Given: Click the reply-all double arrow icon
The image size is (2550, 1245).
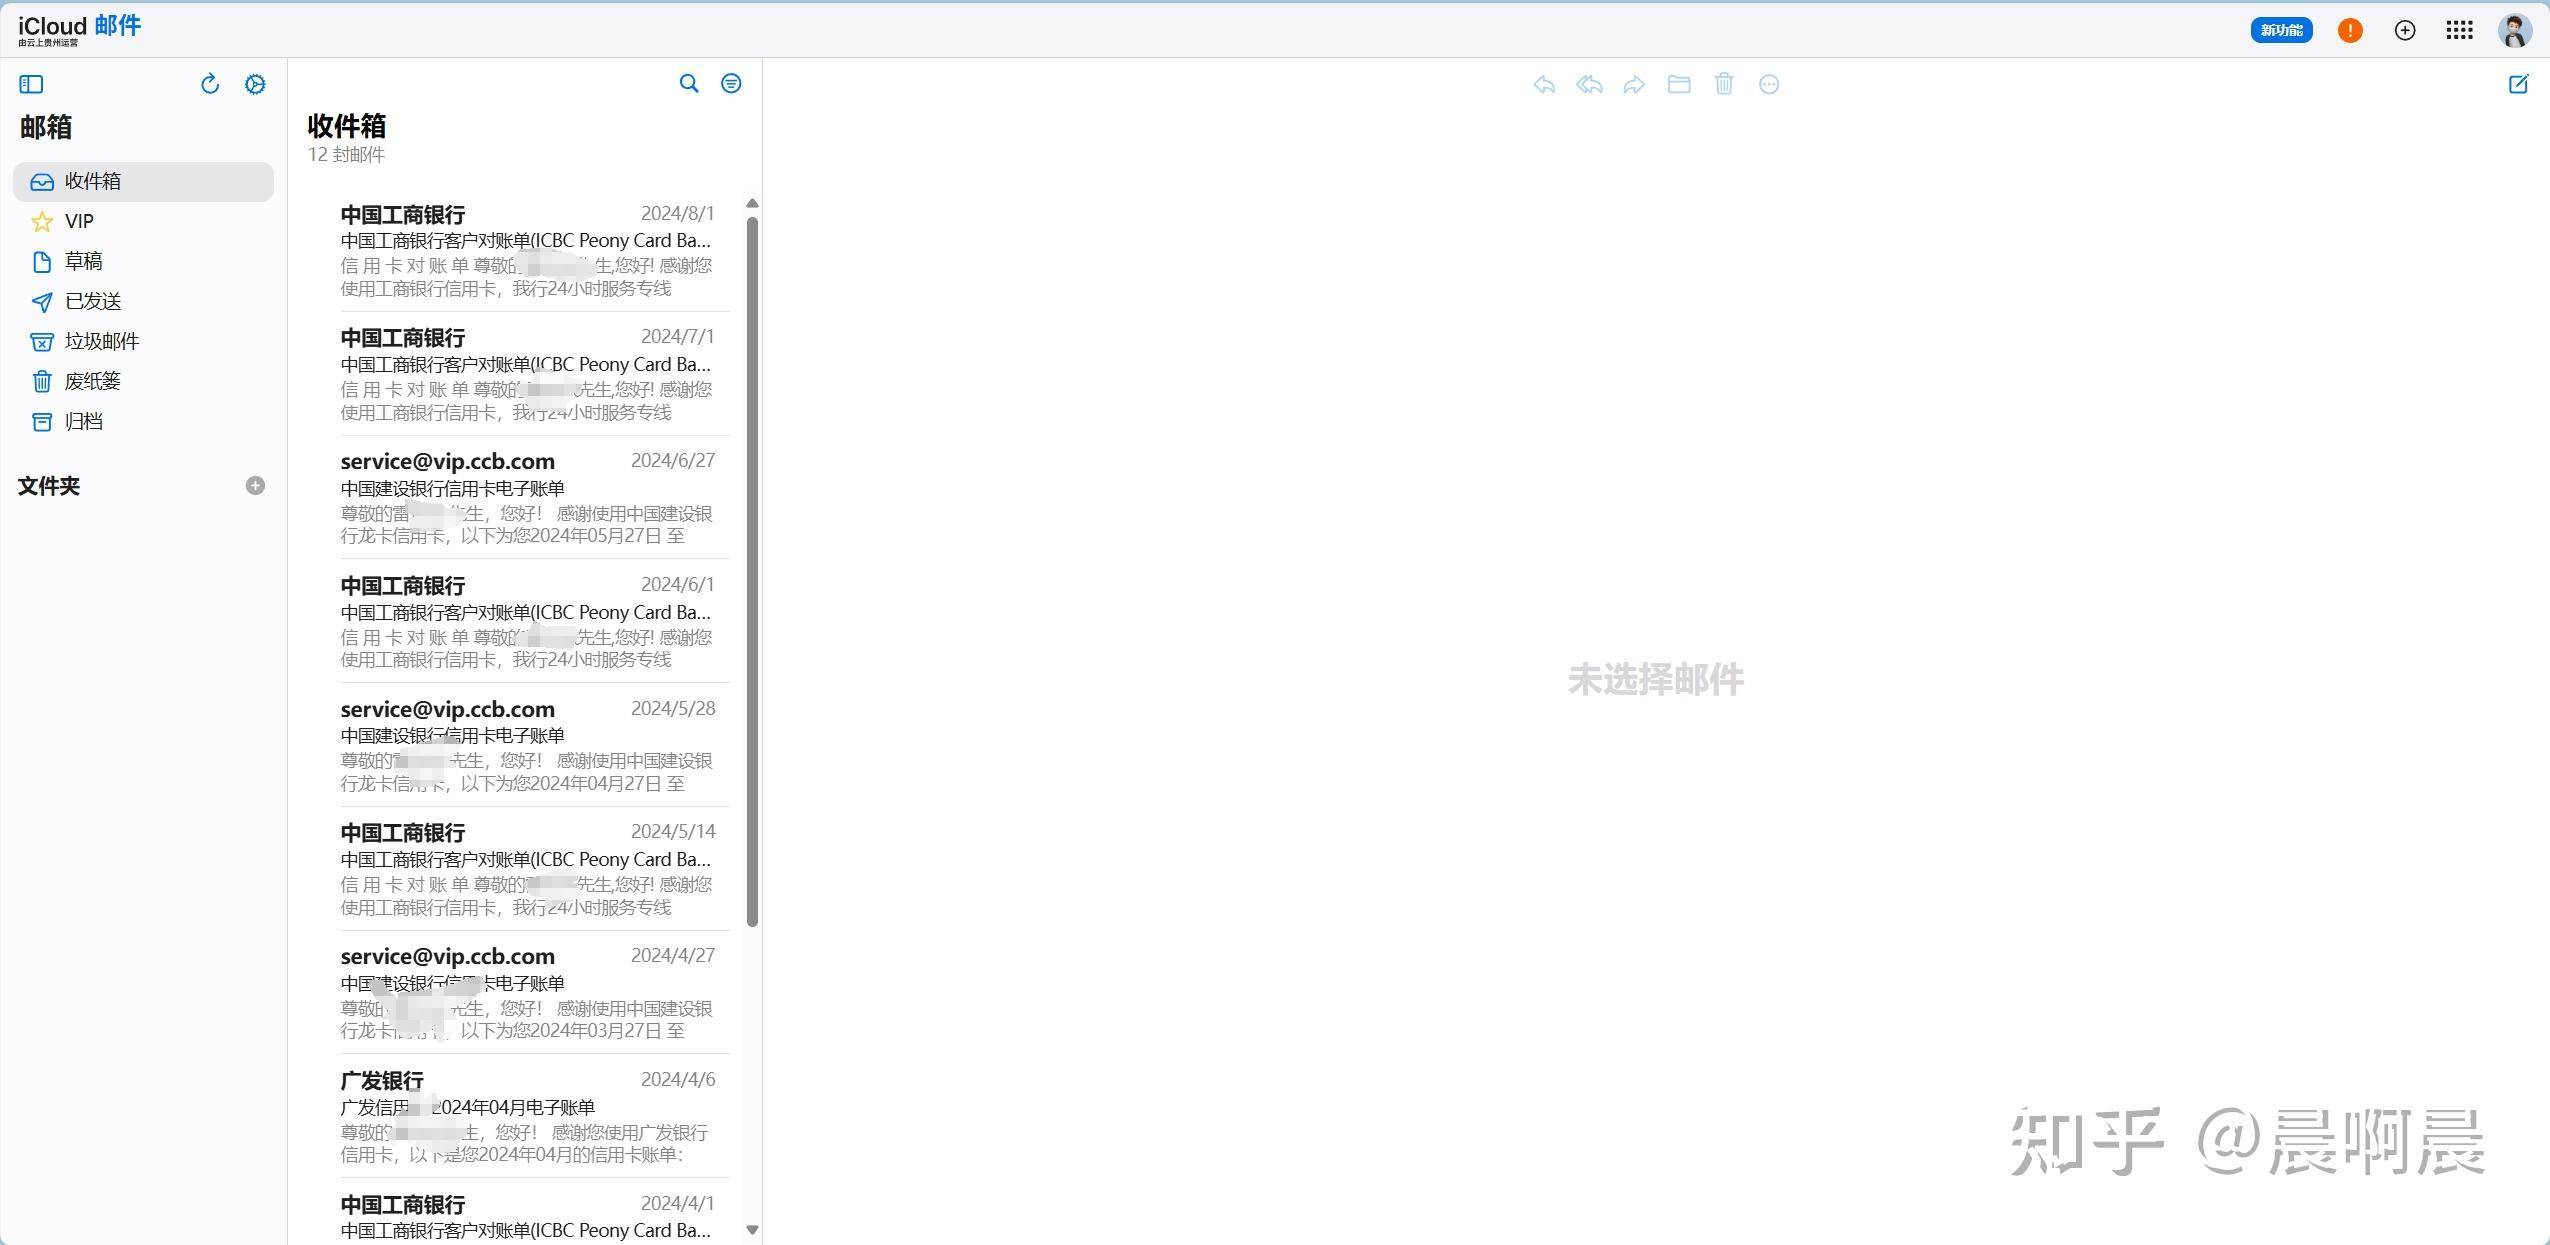Looking at the screenshot, I should [x=1589, y=84].
